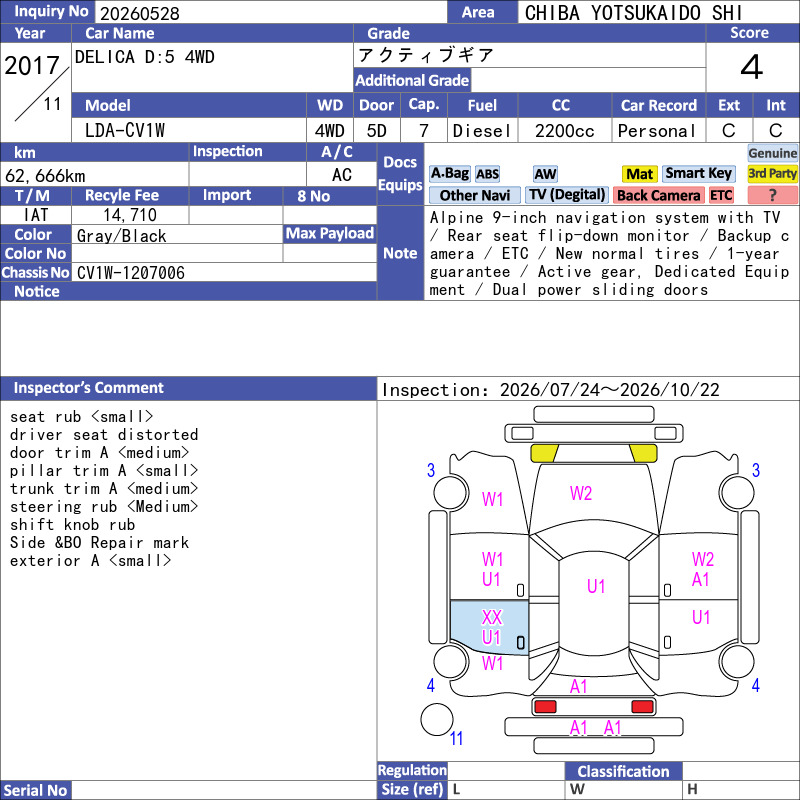
Task: Click the A1 A1 marks on rear bumper
Action: 595,728
